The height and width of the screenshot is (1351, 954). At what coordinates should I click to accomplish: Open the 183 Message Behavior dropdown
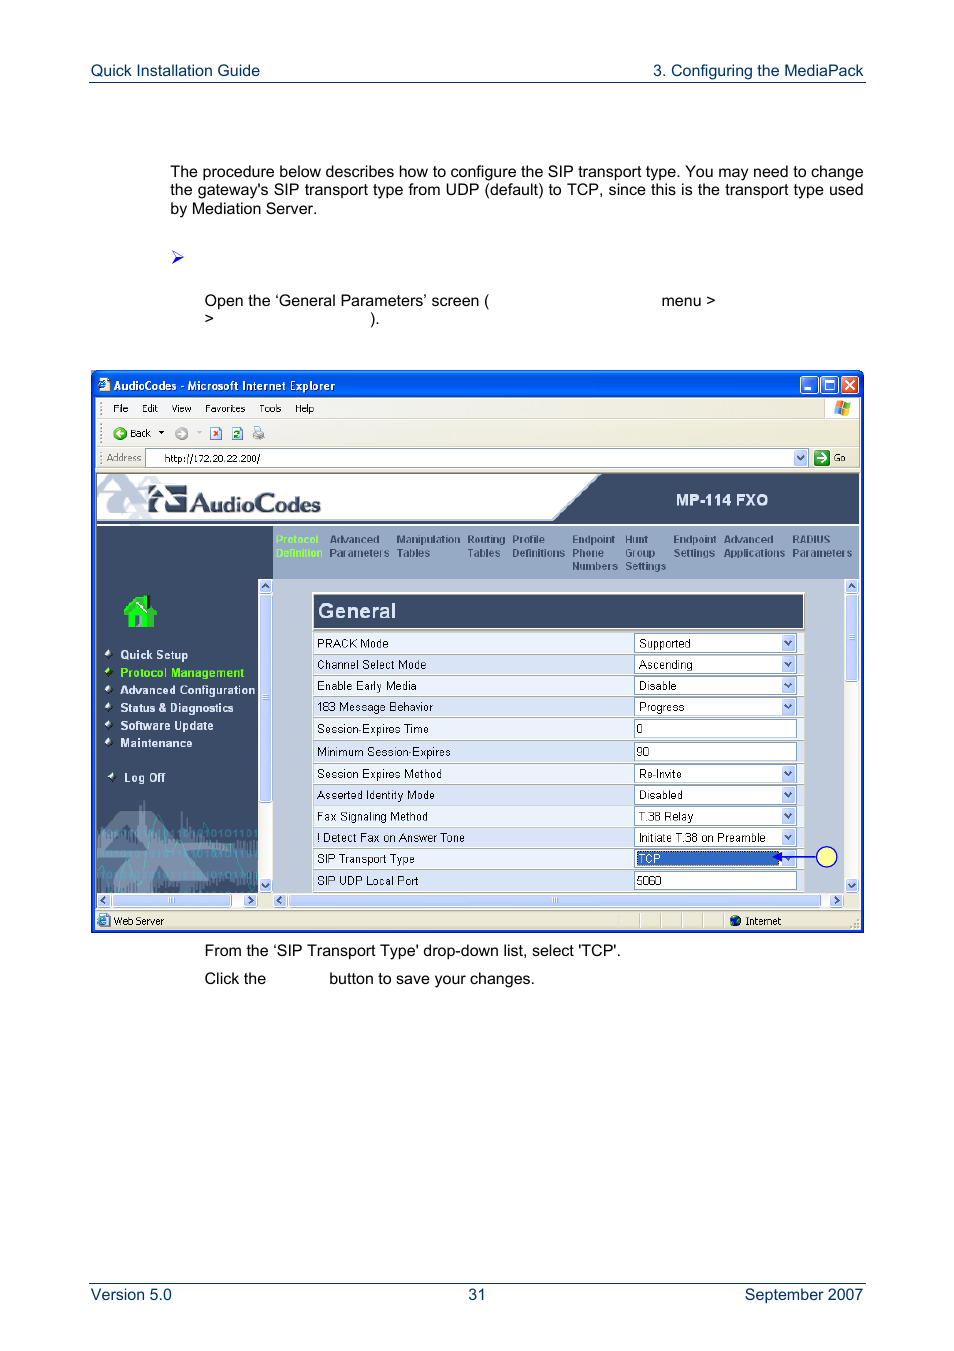pos(788,707)
